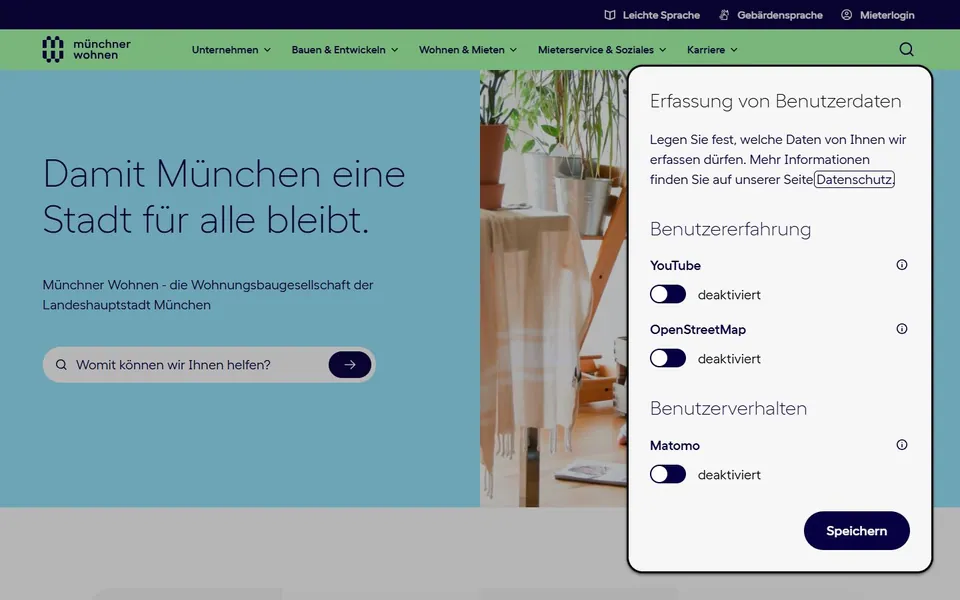Open the Mieterlogin link
Image resolution: width=960 pixels, height=600 pixels.
coord(878,15)
